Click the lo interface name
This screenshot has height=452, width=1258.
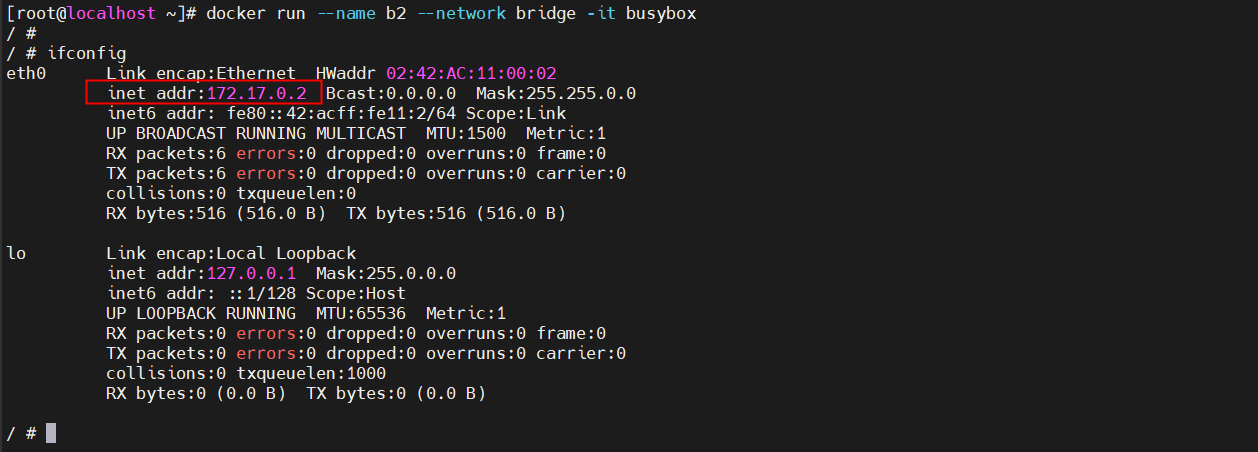coord(16,253)
